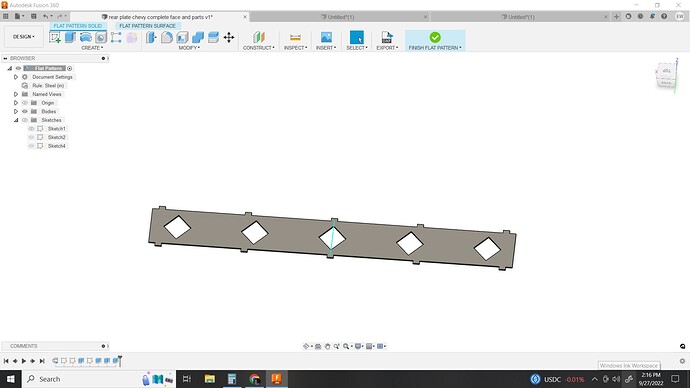Open the DESIGN workspace dropdown
The image size is (690, 388).
pyautogui.click(x=24, y=37)
